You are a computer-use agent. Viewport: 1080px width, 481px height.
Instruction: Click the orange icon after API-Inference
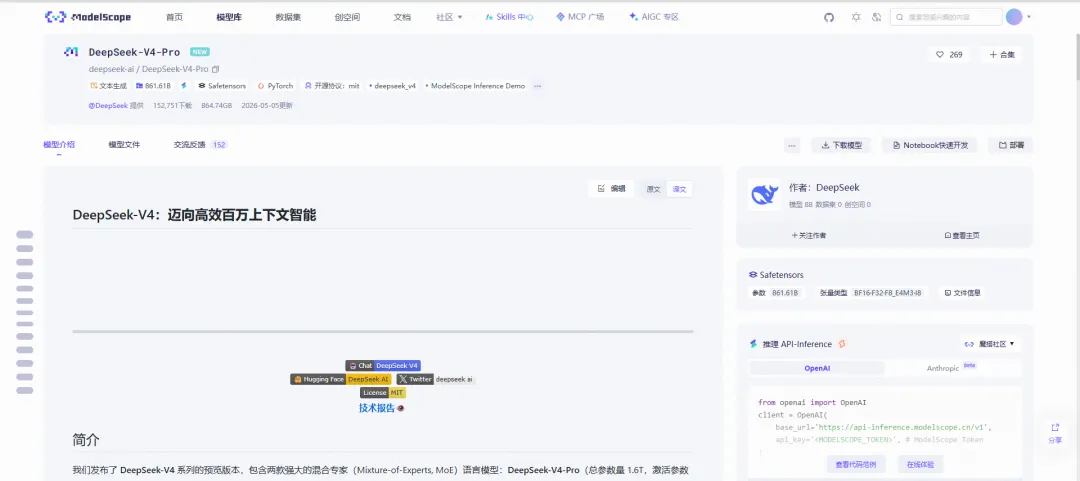coord(842,344)
